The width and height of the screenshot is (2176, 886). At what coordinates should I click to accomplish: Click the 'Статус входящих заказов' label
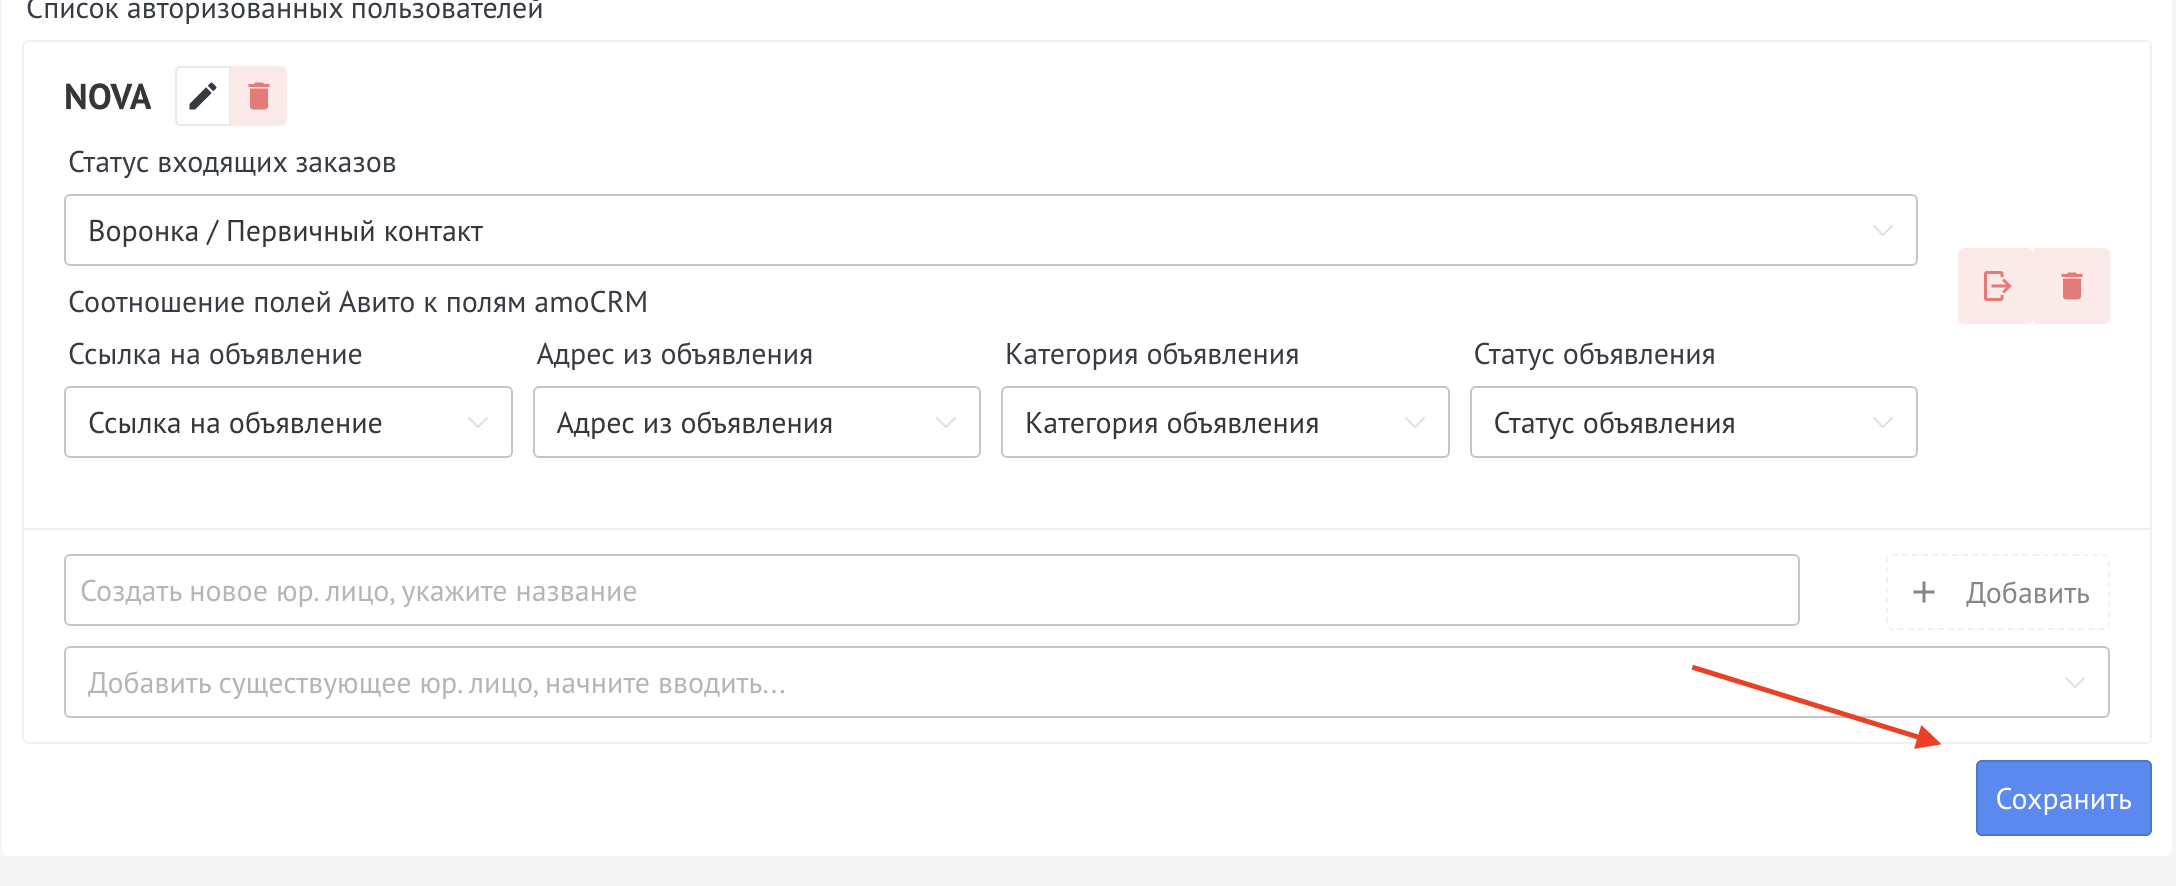coord(232,162)
